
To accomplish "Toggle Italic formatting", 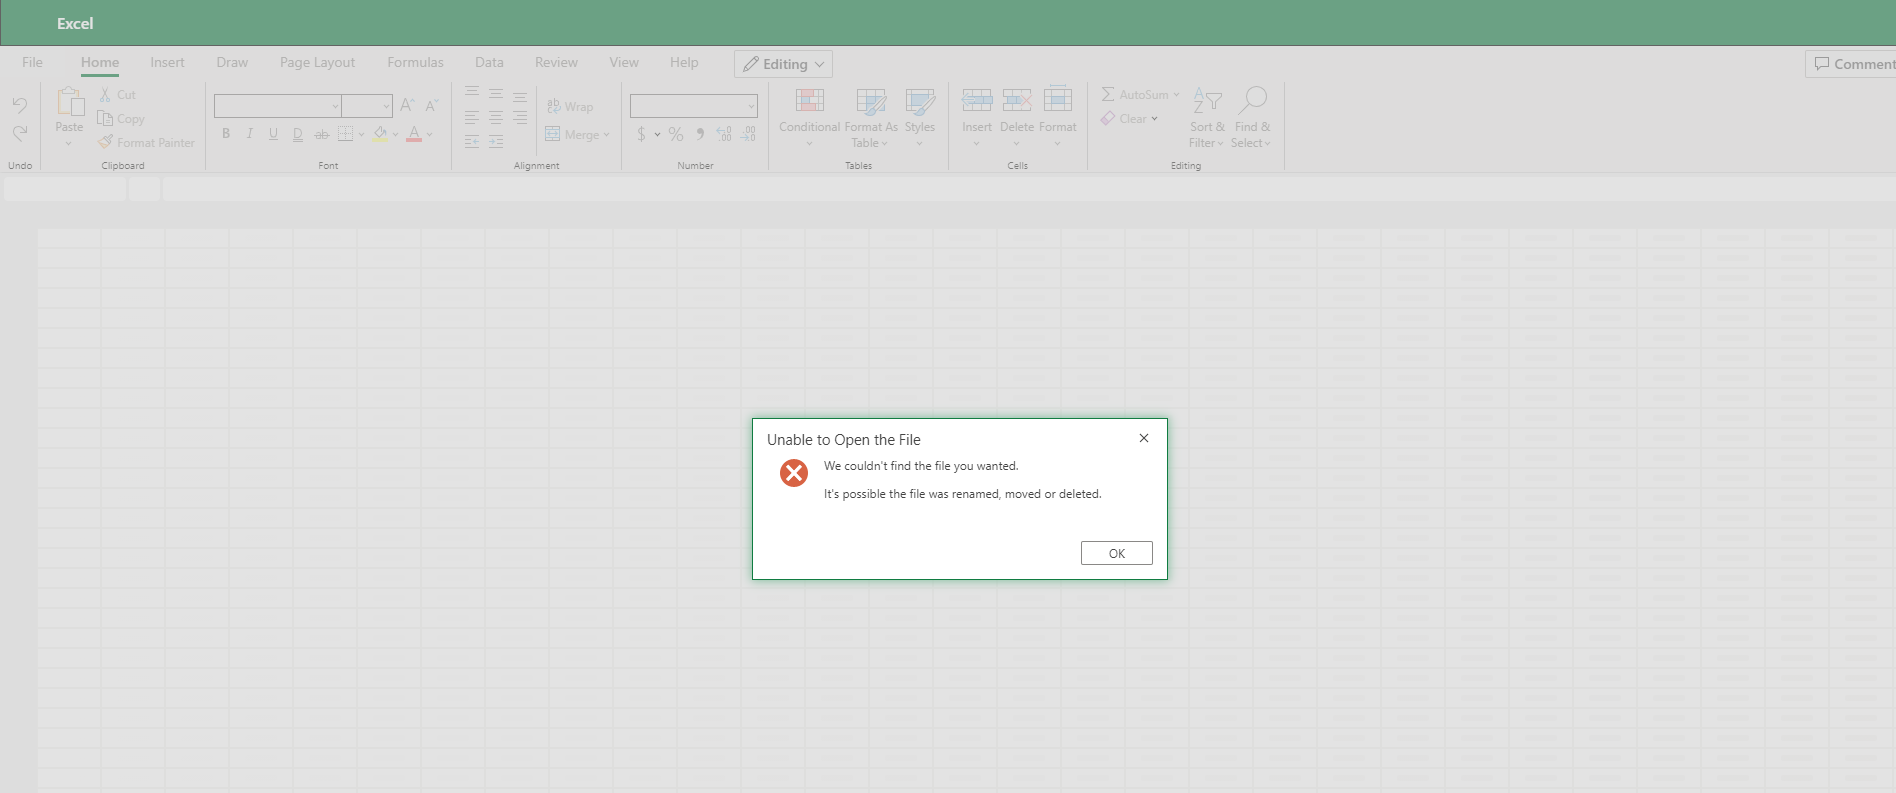I will pyautogui.click(x=249, y=134).
